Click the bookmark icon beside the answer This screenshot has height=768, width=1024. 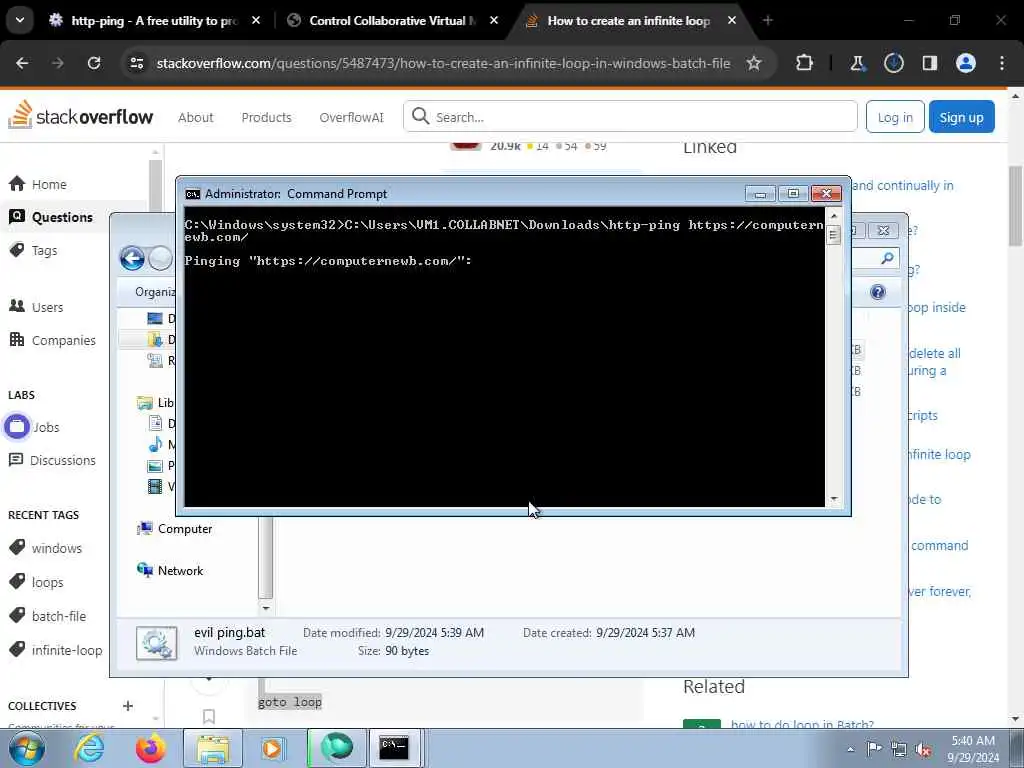[x=209, y=716]
